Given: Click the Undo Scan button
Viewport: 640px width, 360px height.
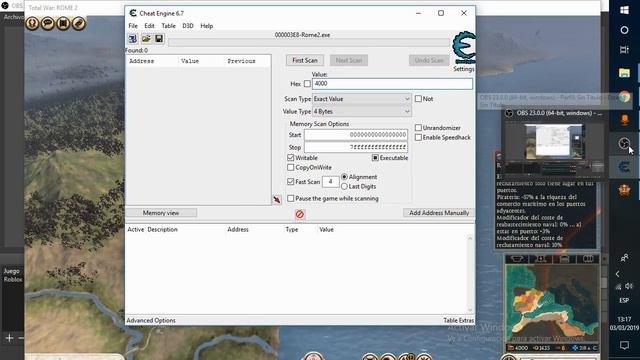Looking at the screenshot, I should click(x=429, y=60).
